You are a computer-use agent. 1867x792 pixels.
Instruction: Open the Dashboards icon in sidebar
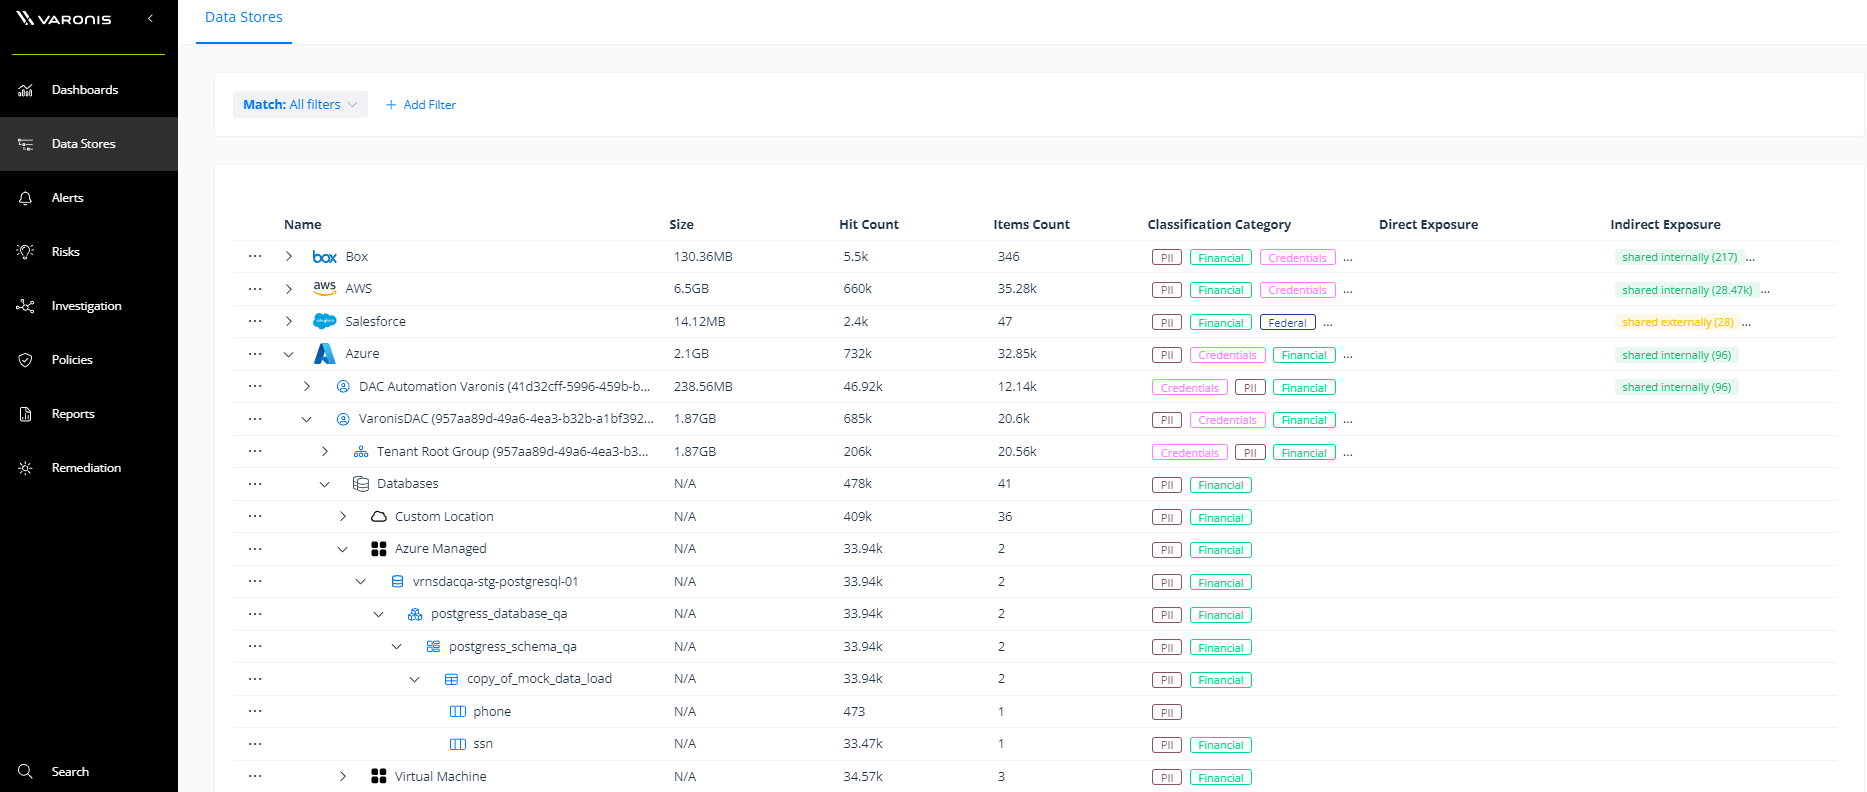click(x=26, y=90)
